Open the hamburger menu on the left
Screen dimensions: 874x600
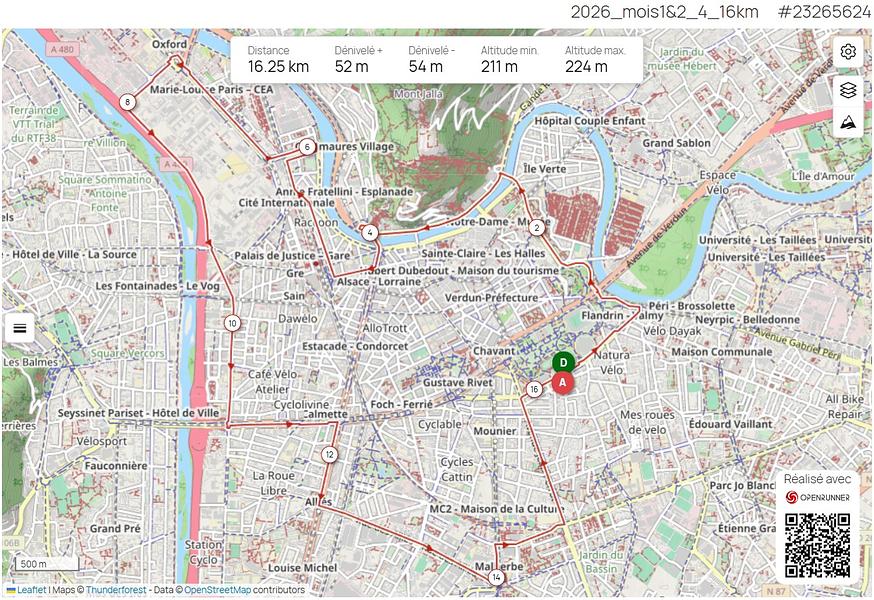20,328
